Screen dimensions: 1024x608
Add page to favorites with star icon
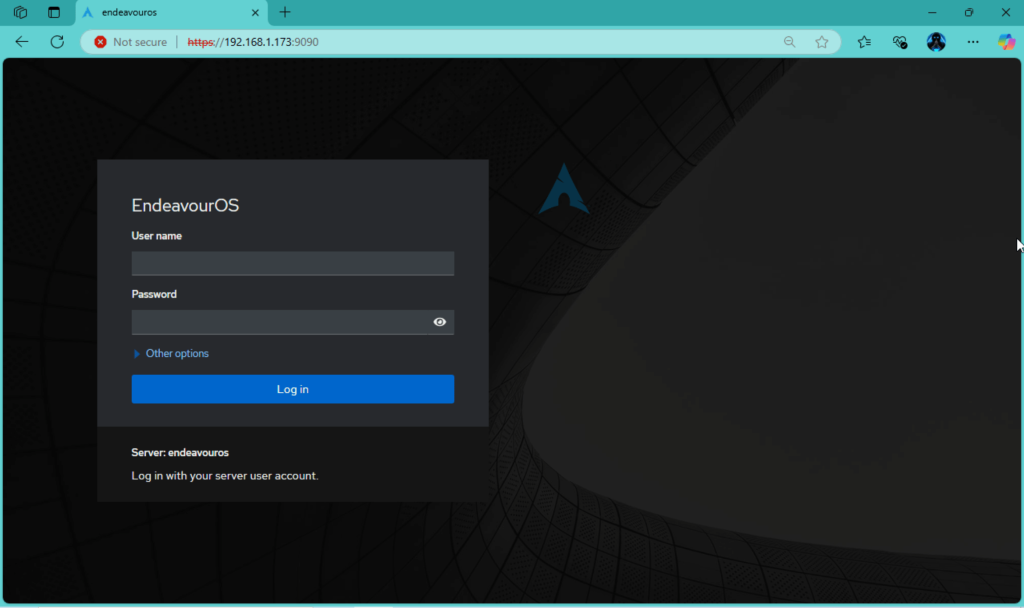[x=822, y=42]
